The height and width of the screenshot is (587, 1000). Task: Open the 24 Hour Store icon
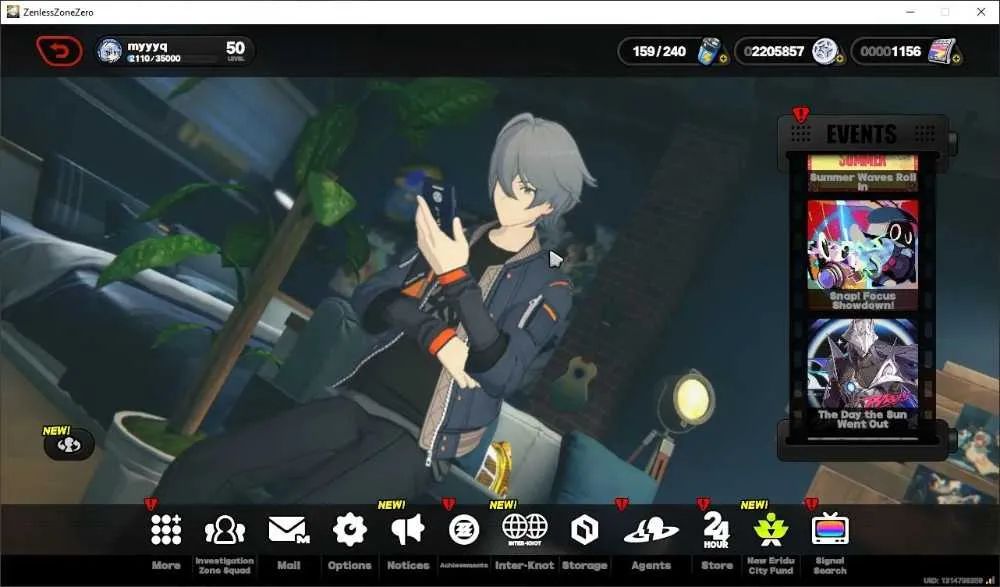coord(716,530)
